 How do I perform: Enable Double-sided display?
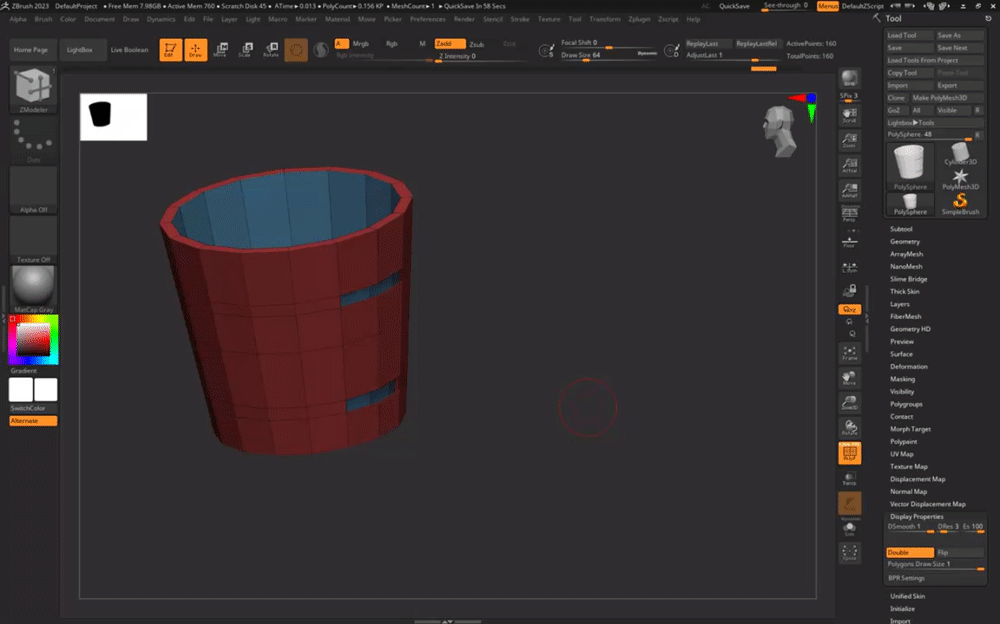909,552
